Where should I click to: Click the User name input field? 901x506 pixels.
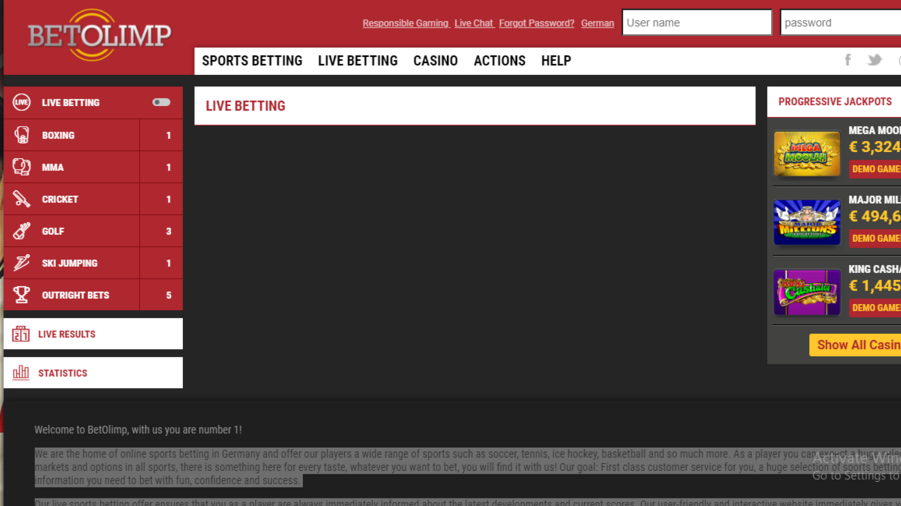coord(696,23)
